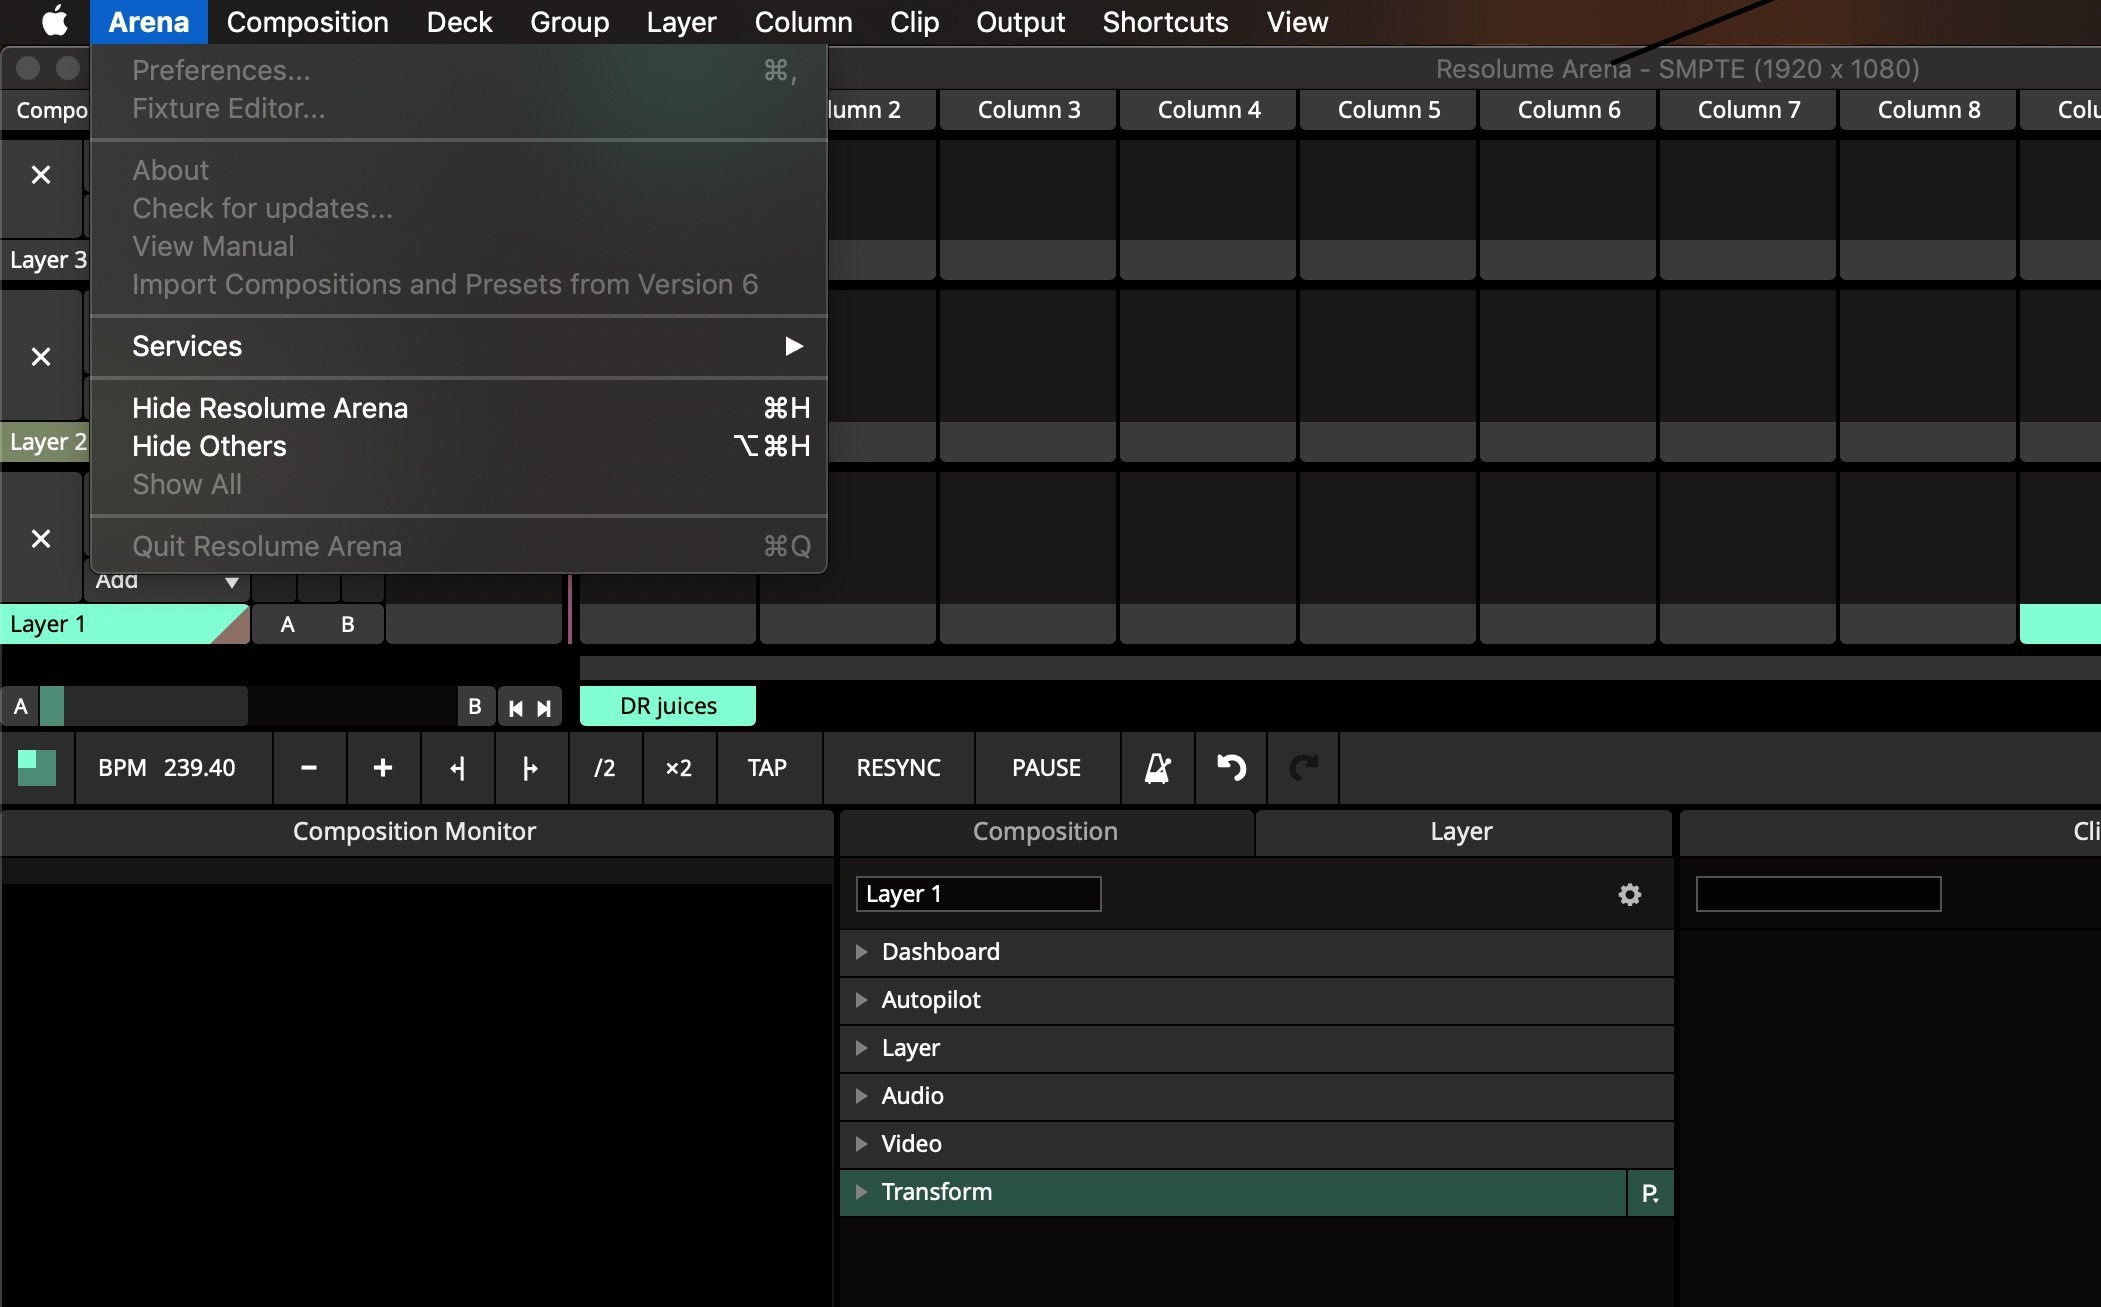
Task: Click the Layer 1 name field
Action: tap(978, 894)
